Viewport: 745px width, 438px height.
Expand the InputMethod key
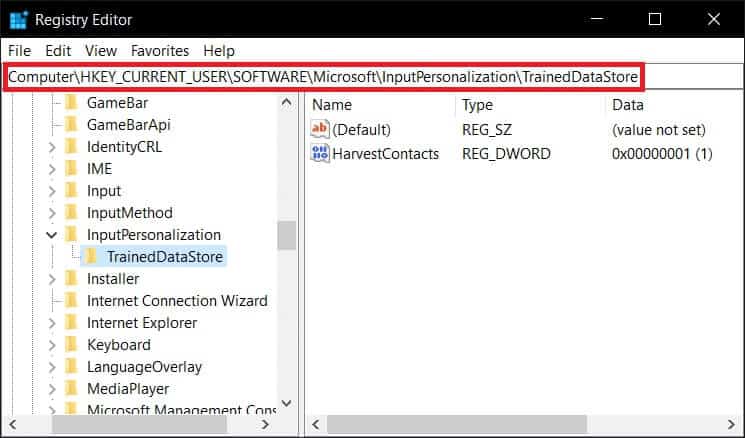click(x=52, y=213)
